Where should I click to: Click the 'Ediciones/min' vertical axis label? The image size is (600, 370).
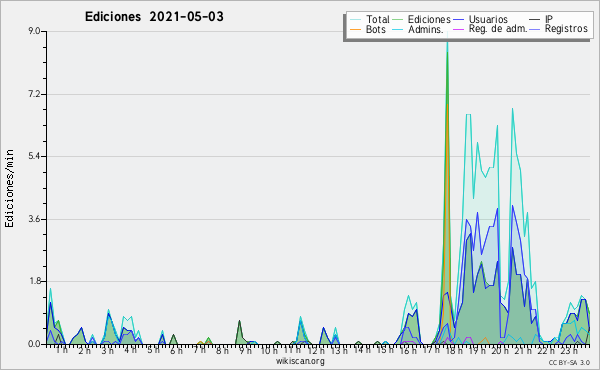point(9,188)
